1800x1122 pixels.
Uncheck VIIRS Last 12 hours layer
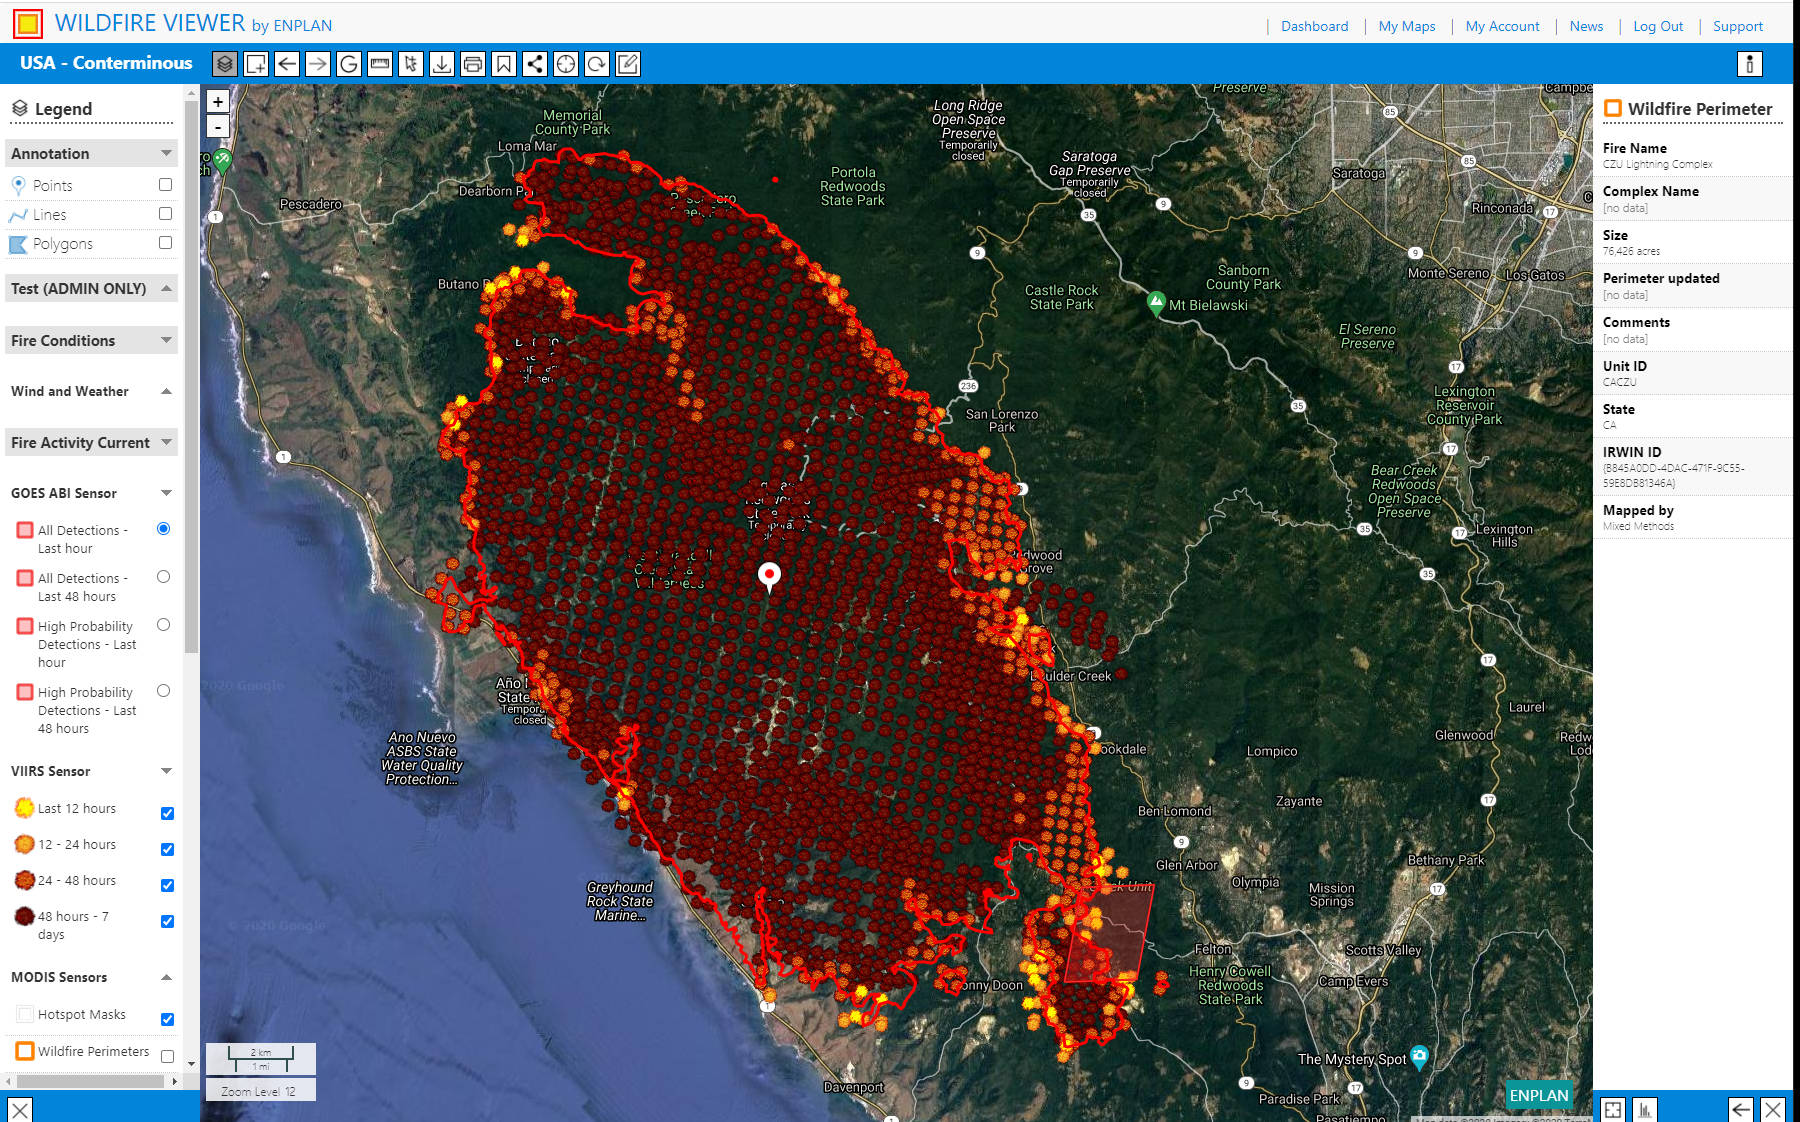point(168,814)
